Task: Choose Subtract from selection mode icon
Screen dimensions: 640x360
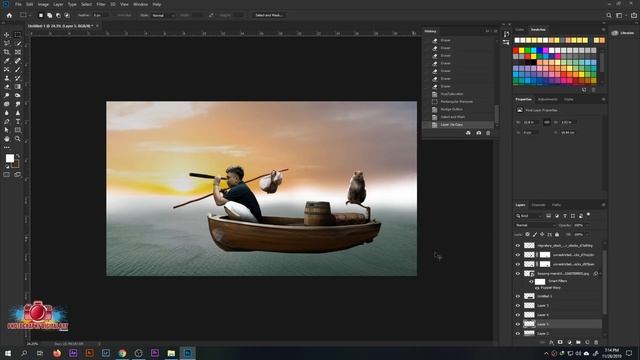Action: coord(58,15)
